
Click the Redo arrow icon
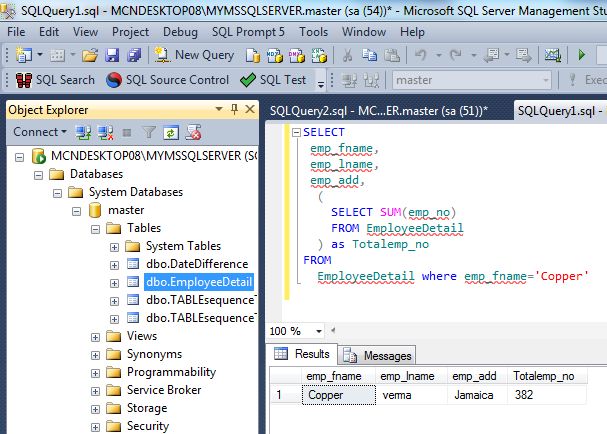point(456,55)
